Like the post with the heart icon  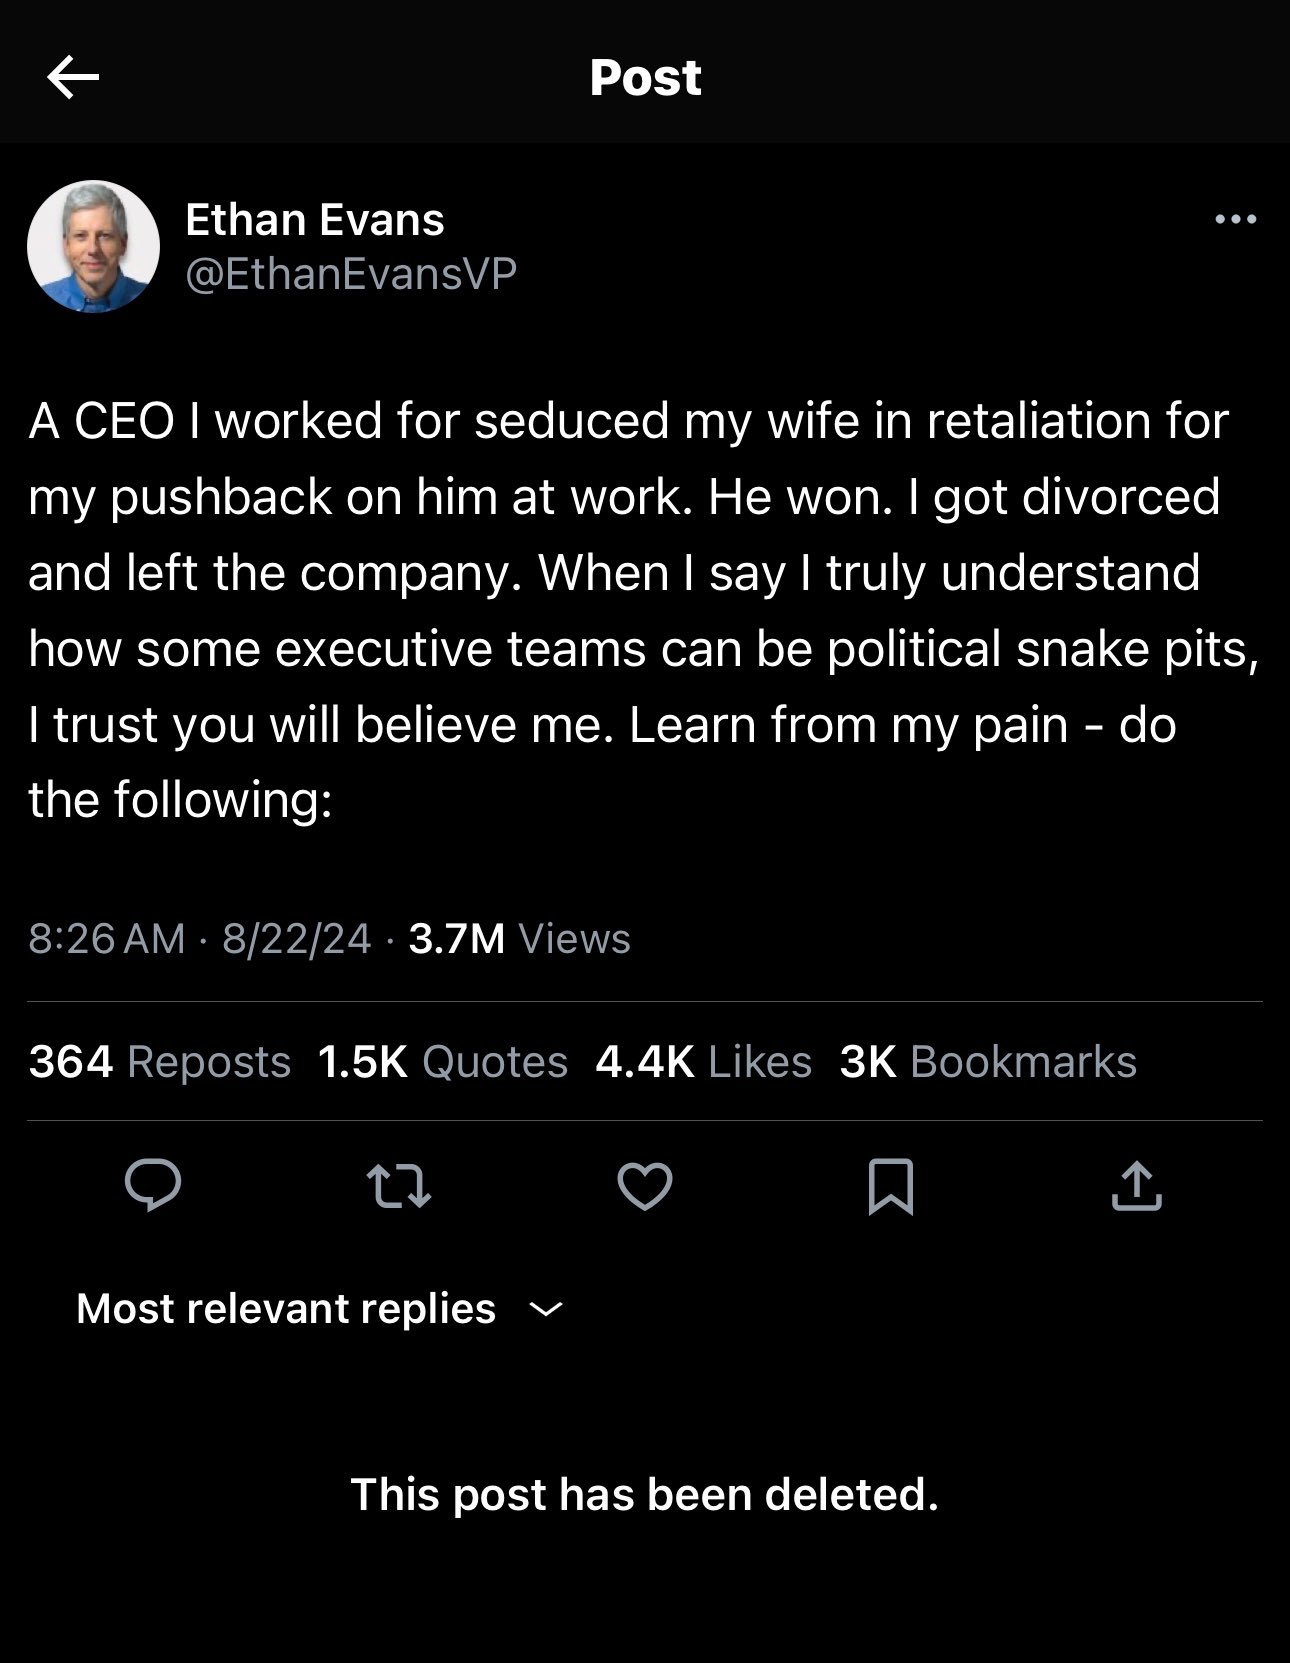pos(645,1186)
